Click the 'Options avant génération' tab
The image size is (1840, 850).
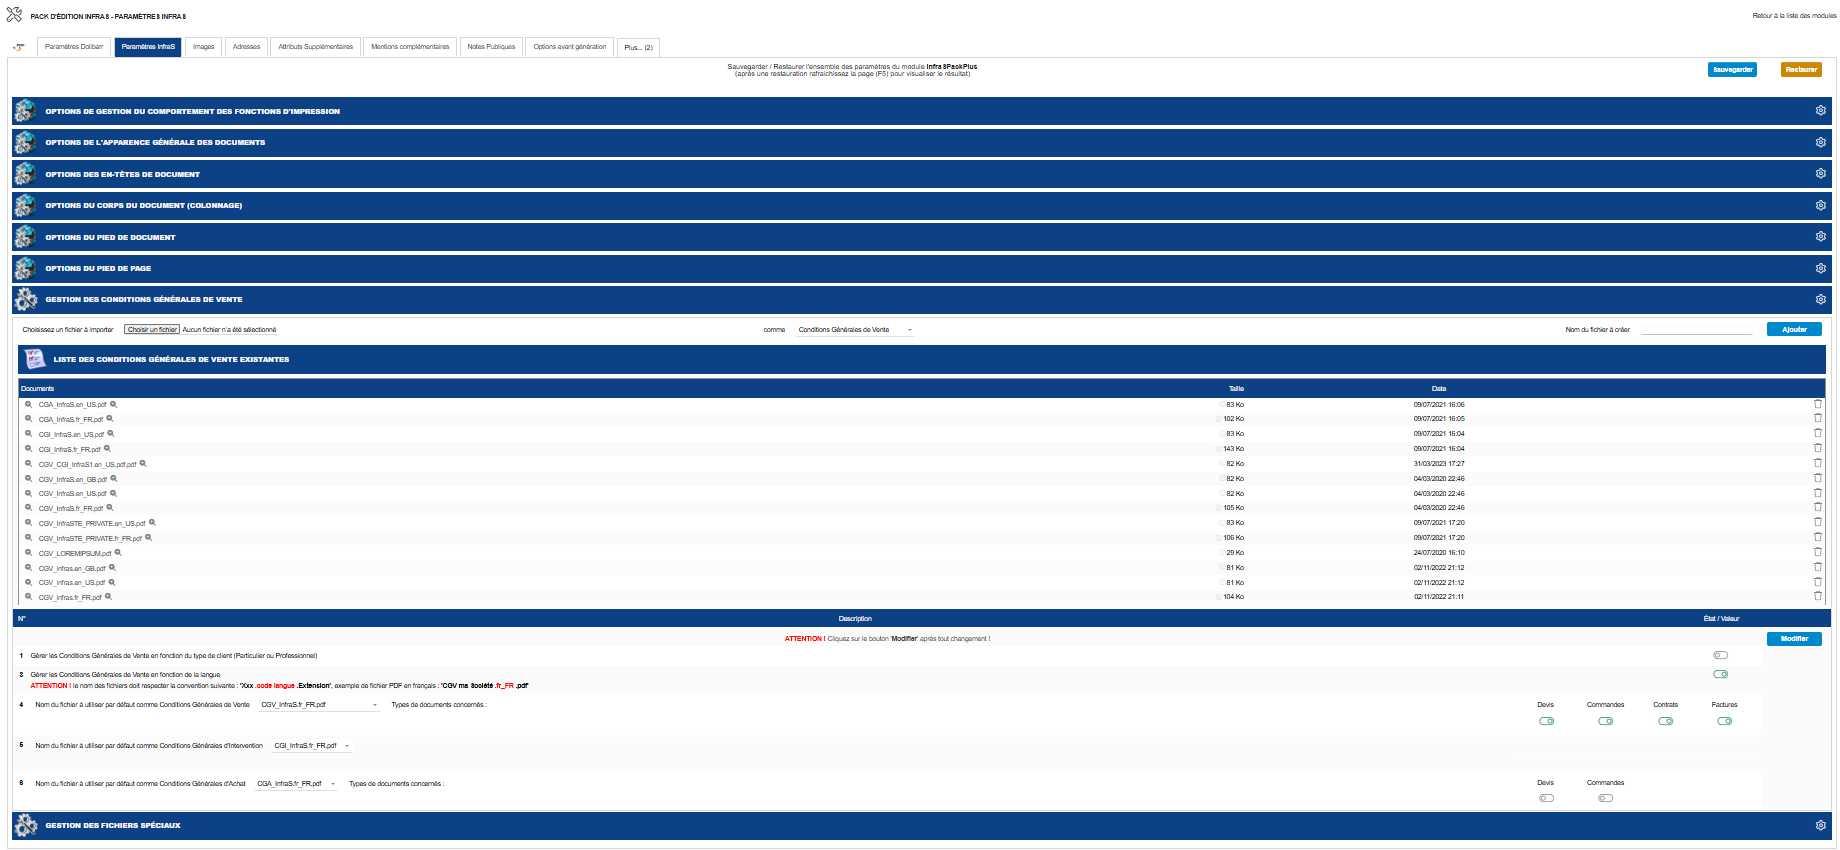(x=570, y=47)
